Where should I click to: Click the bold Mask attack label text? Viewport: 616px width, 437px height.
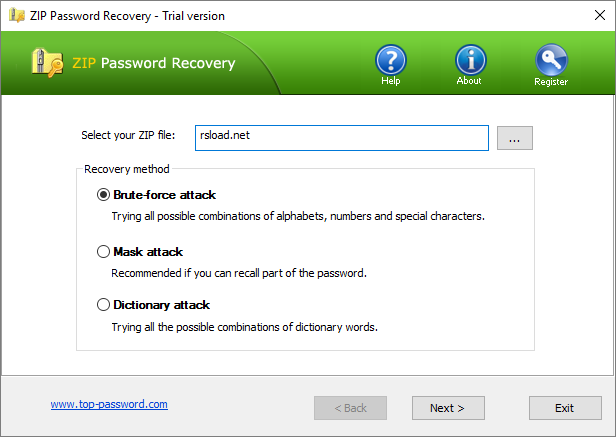pyautogui.click(x=148, y=252)
